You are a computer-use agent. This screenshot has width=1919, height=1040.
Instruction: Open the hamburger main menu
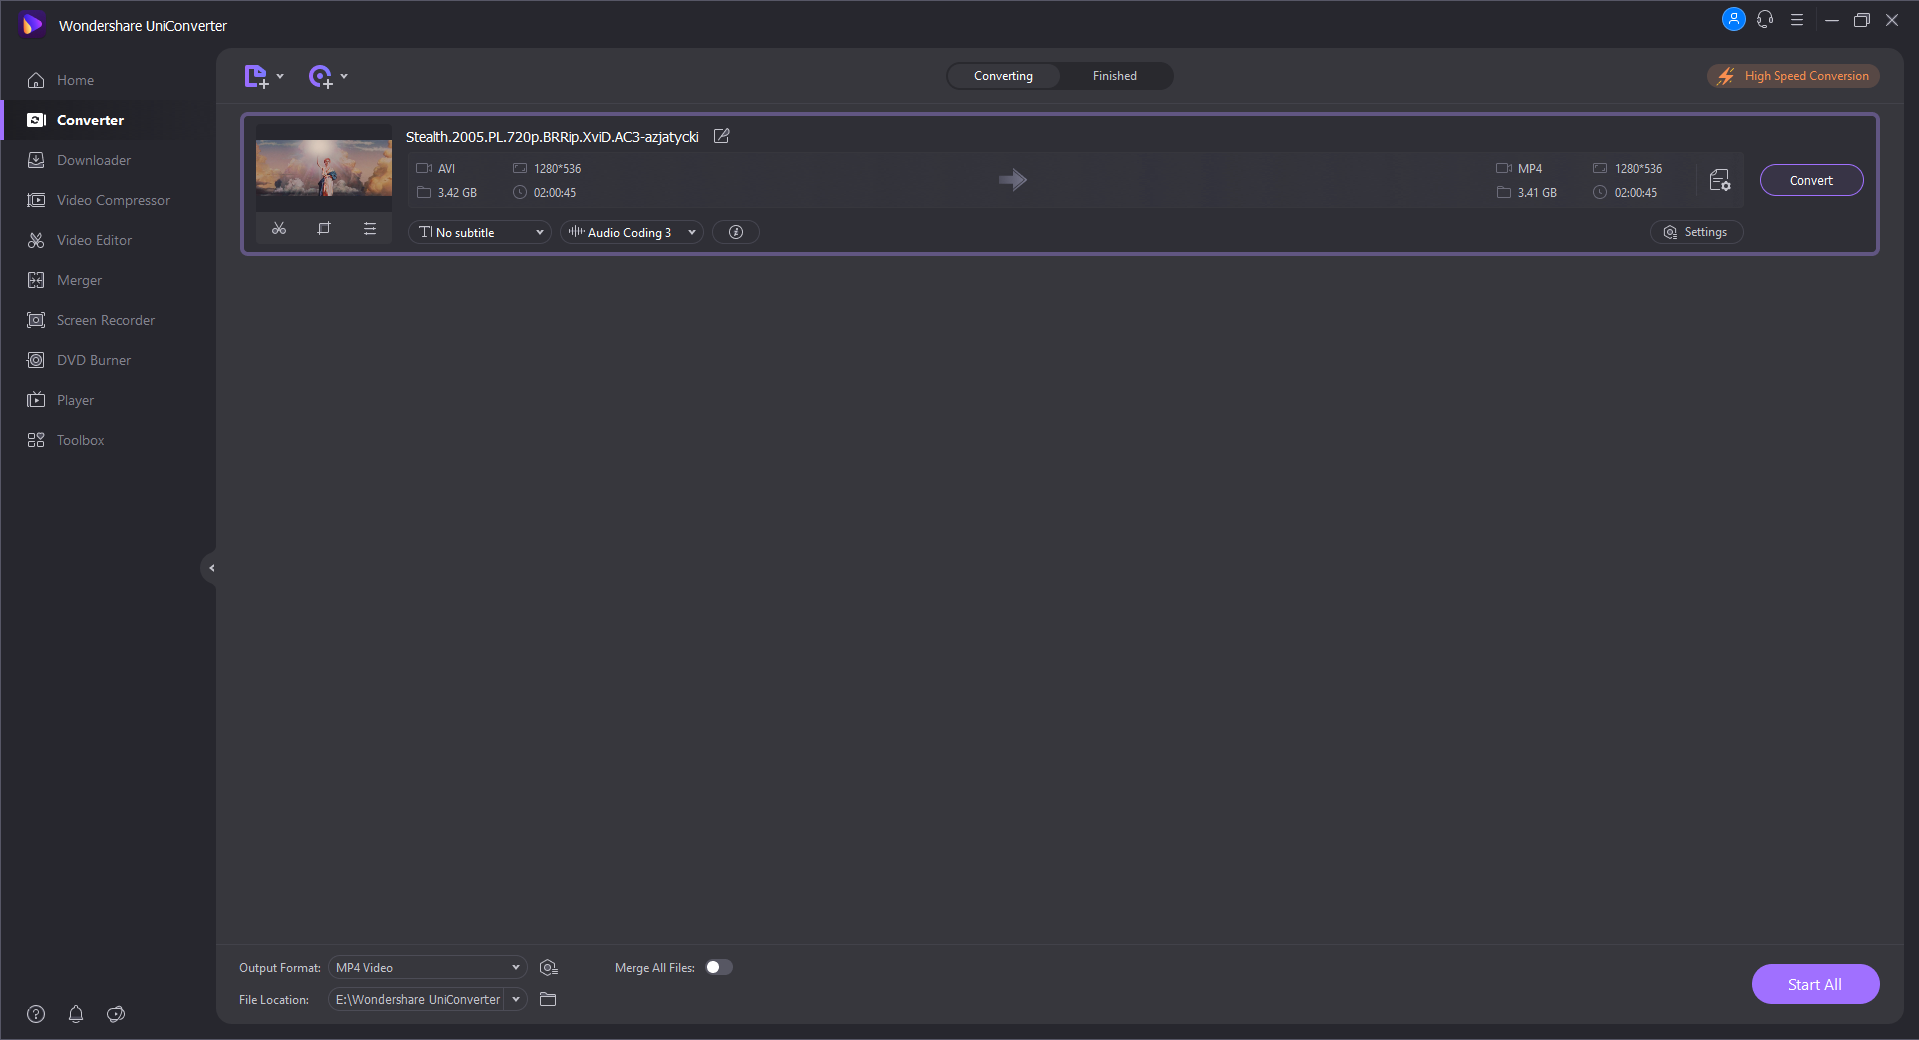[1797, 19]
